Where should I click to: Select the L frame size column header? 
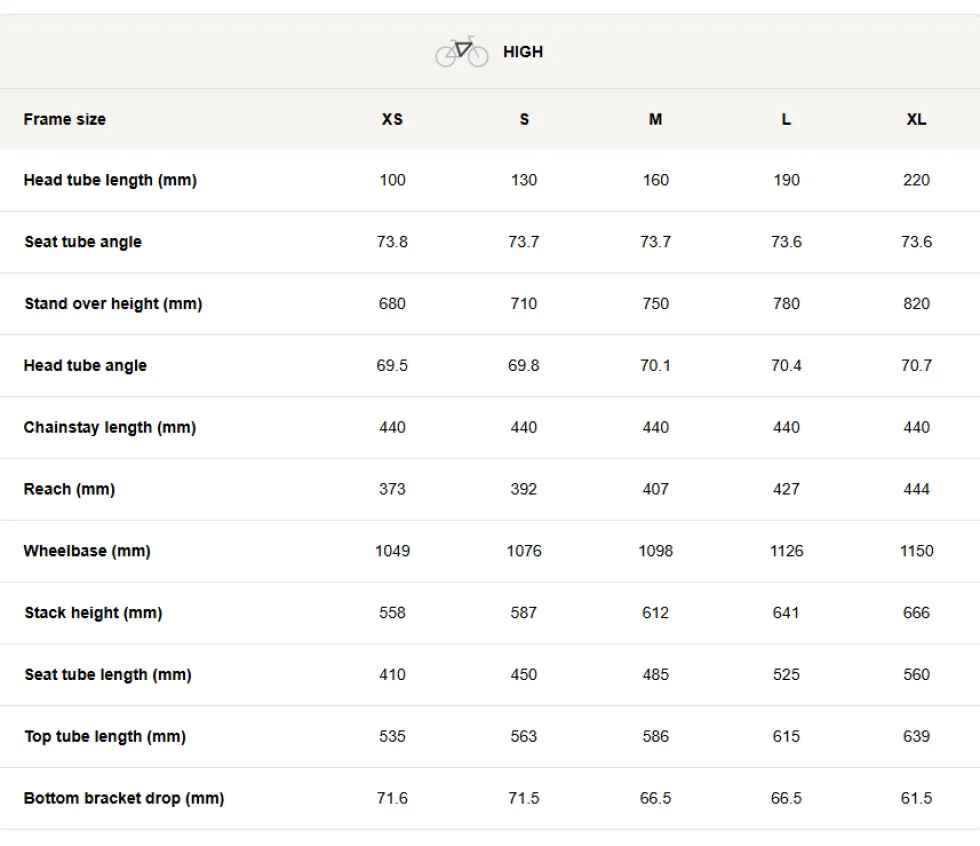tap(786, 119)
